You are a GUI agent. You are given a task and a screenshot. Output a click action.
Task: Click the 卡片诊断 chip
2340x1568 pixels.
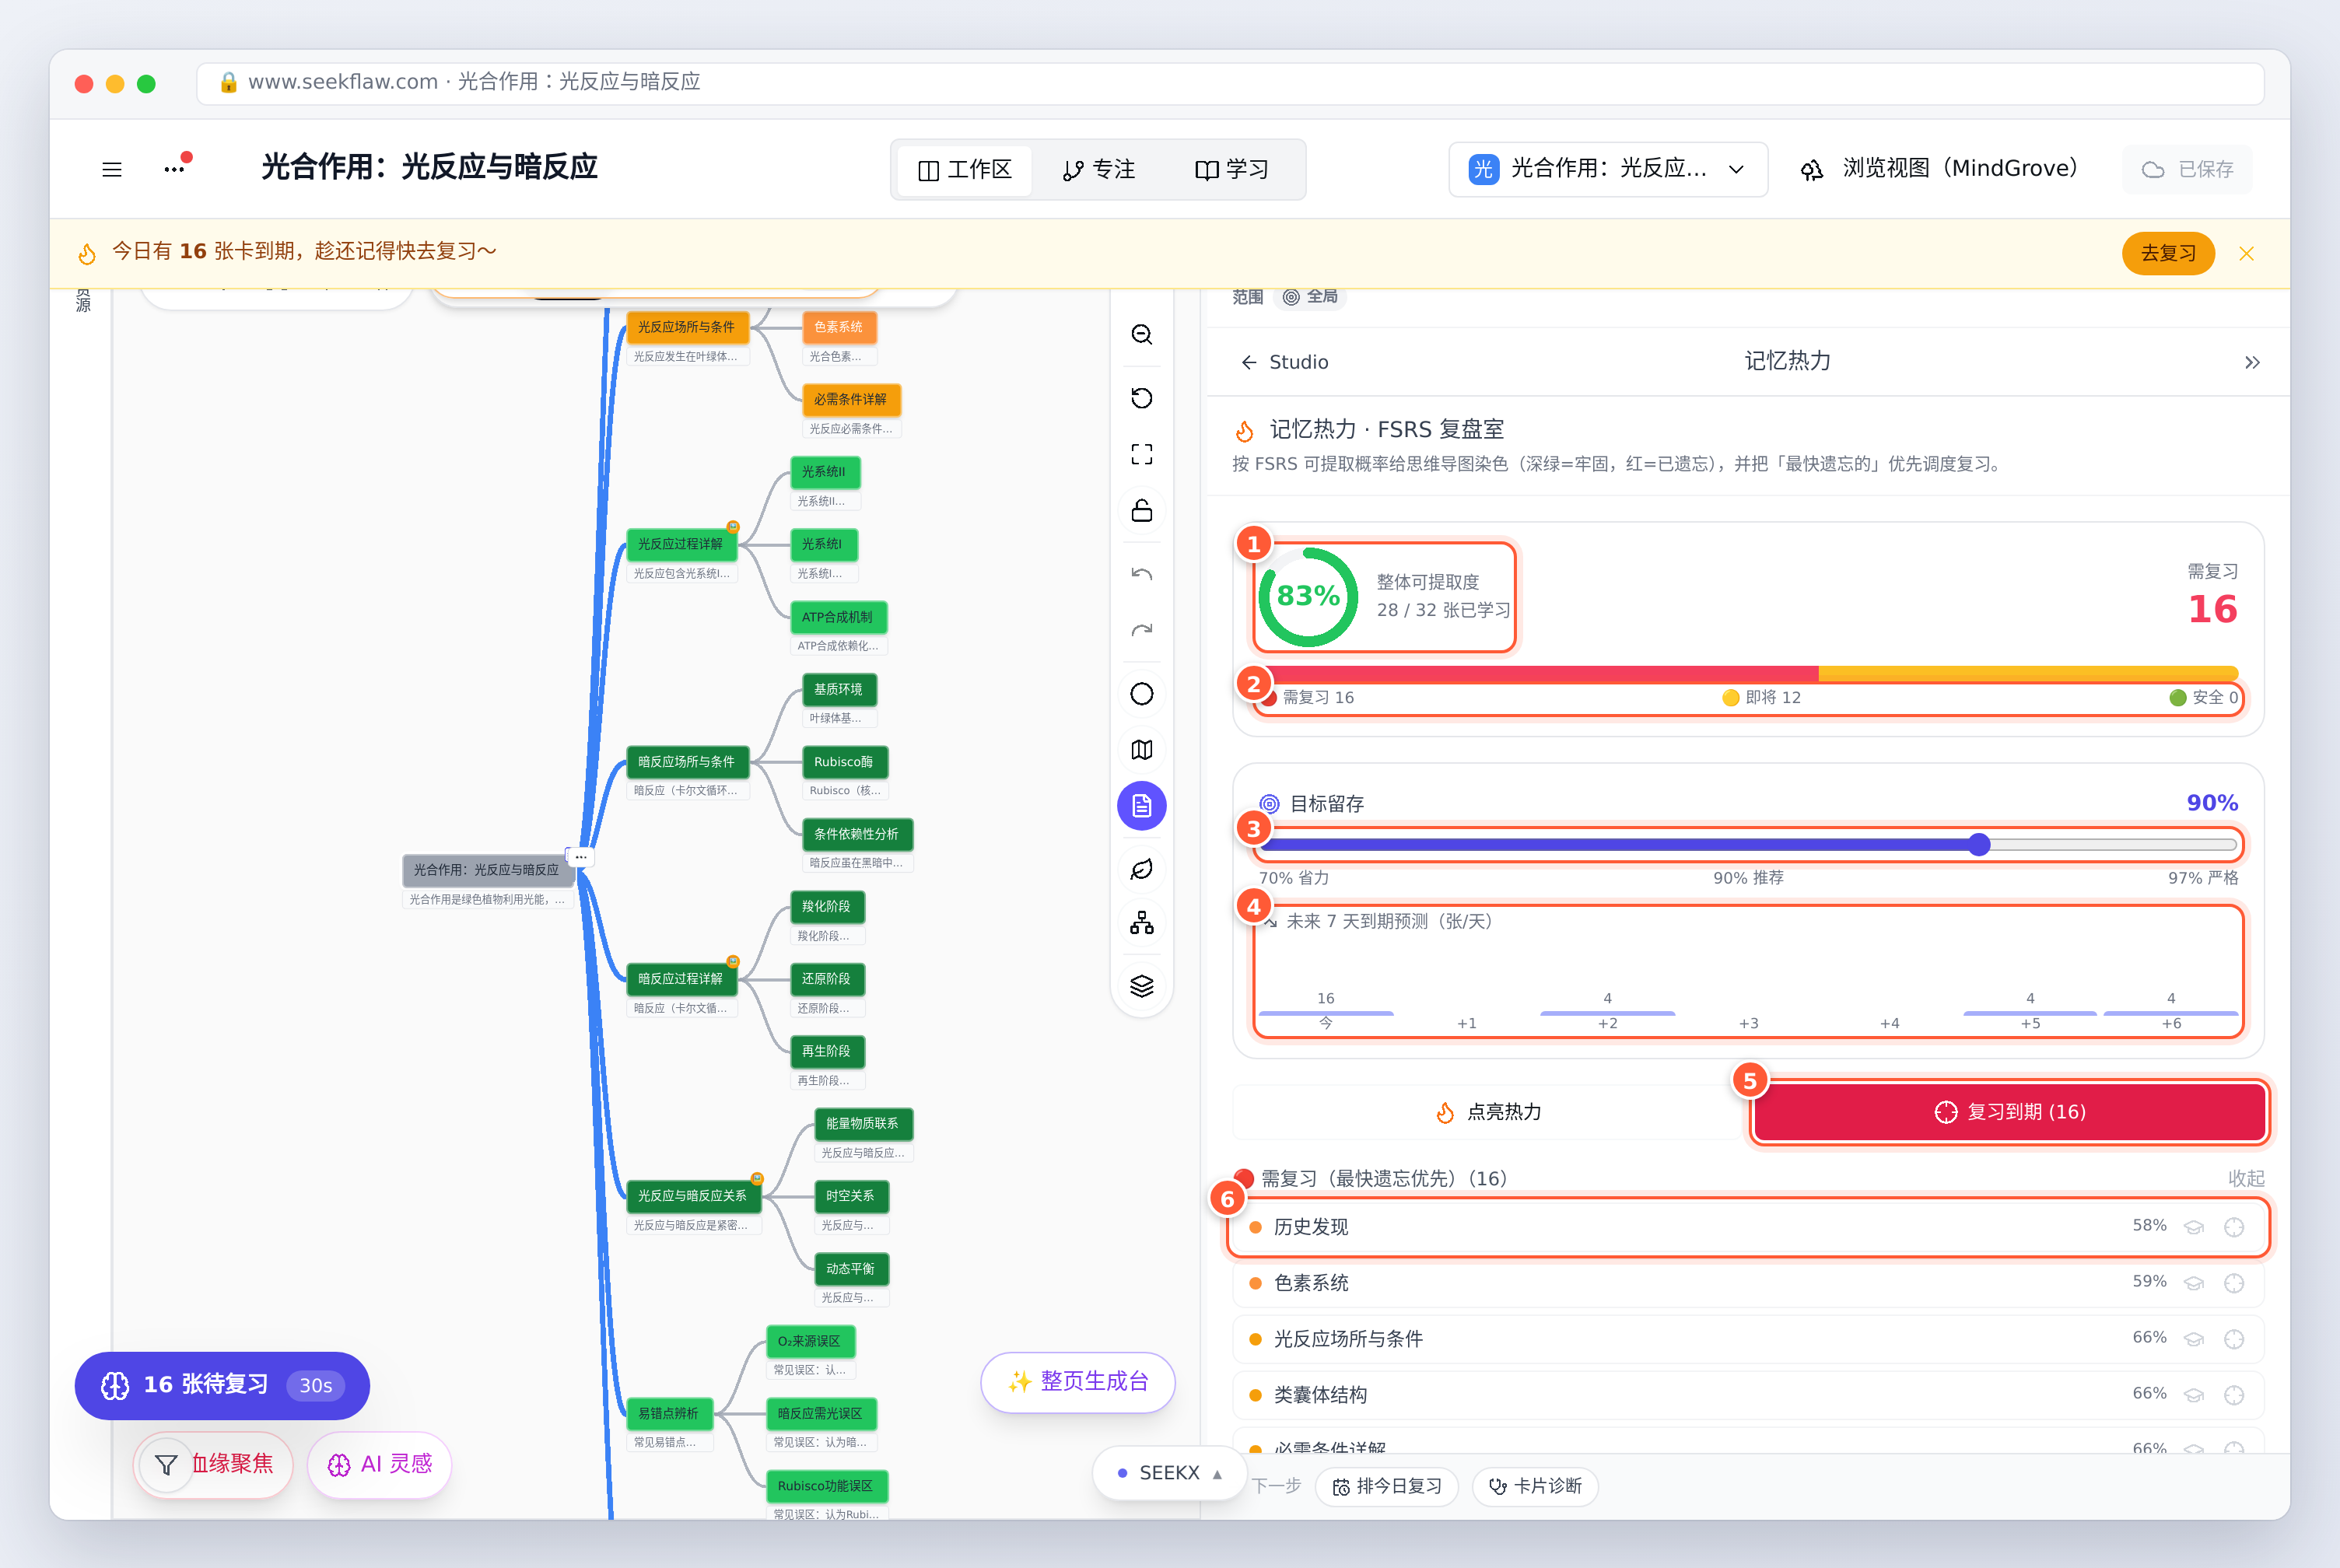tap(1535, 1486)
